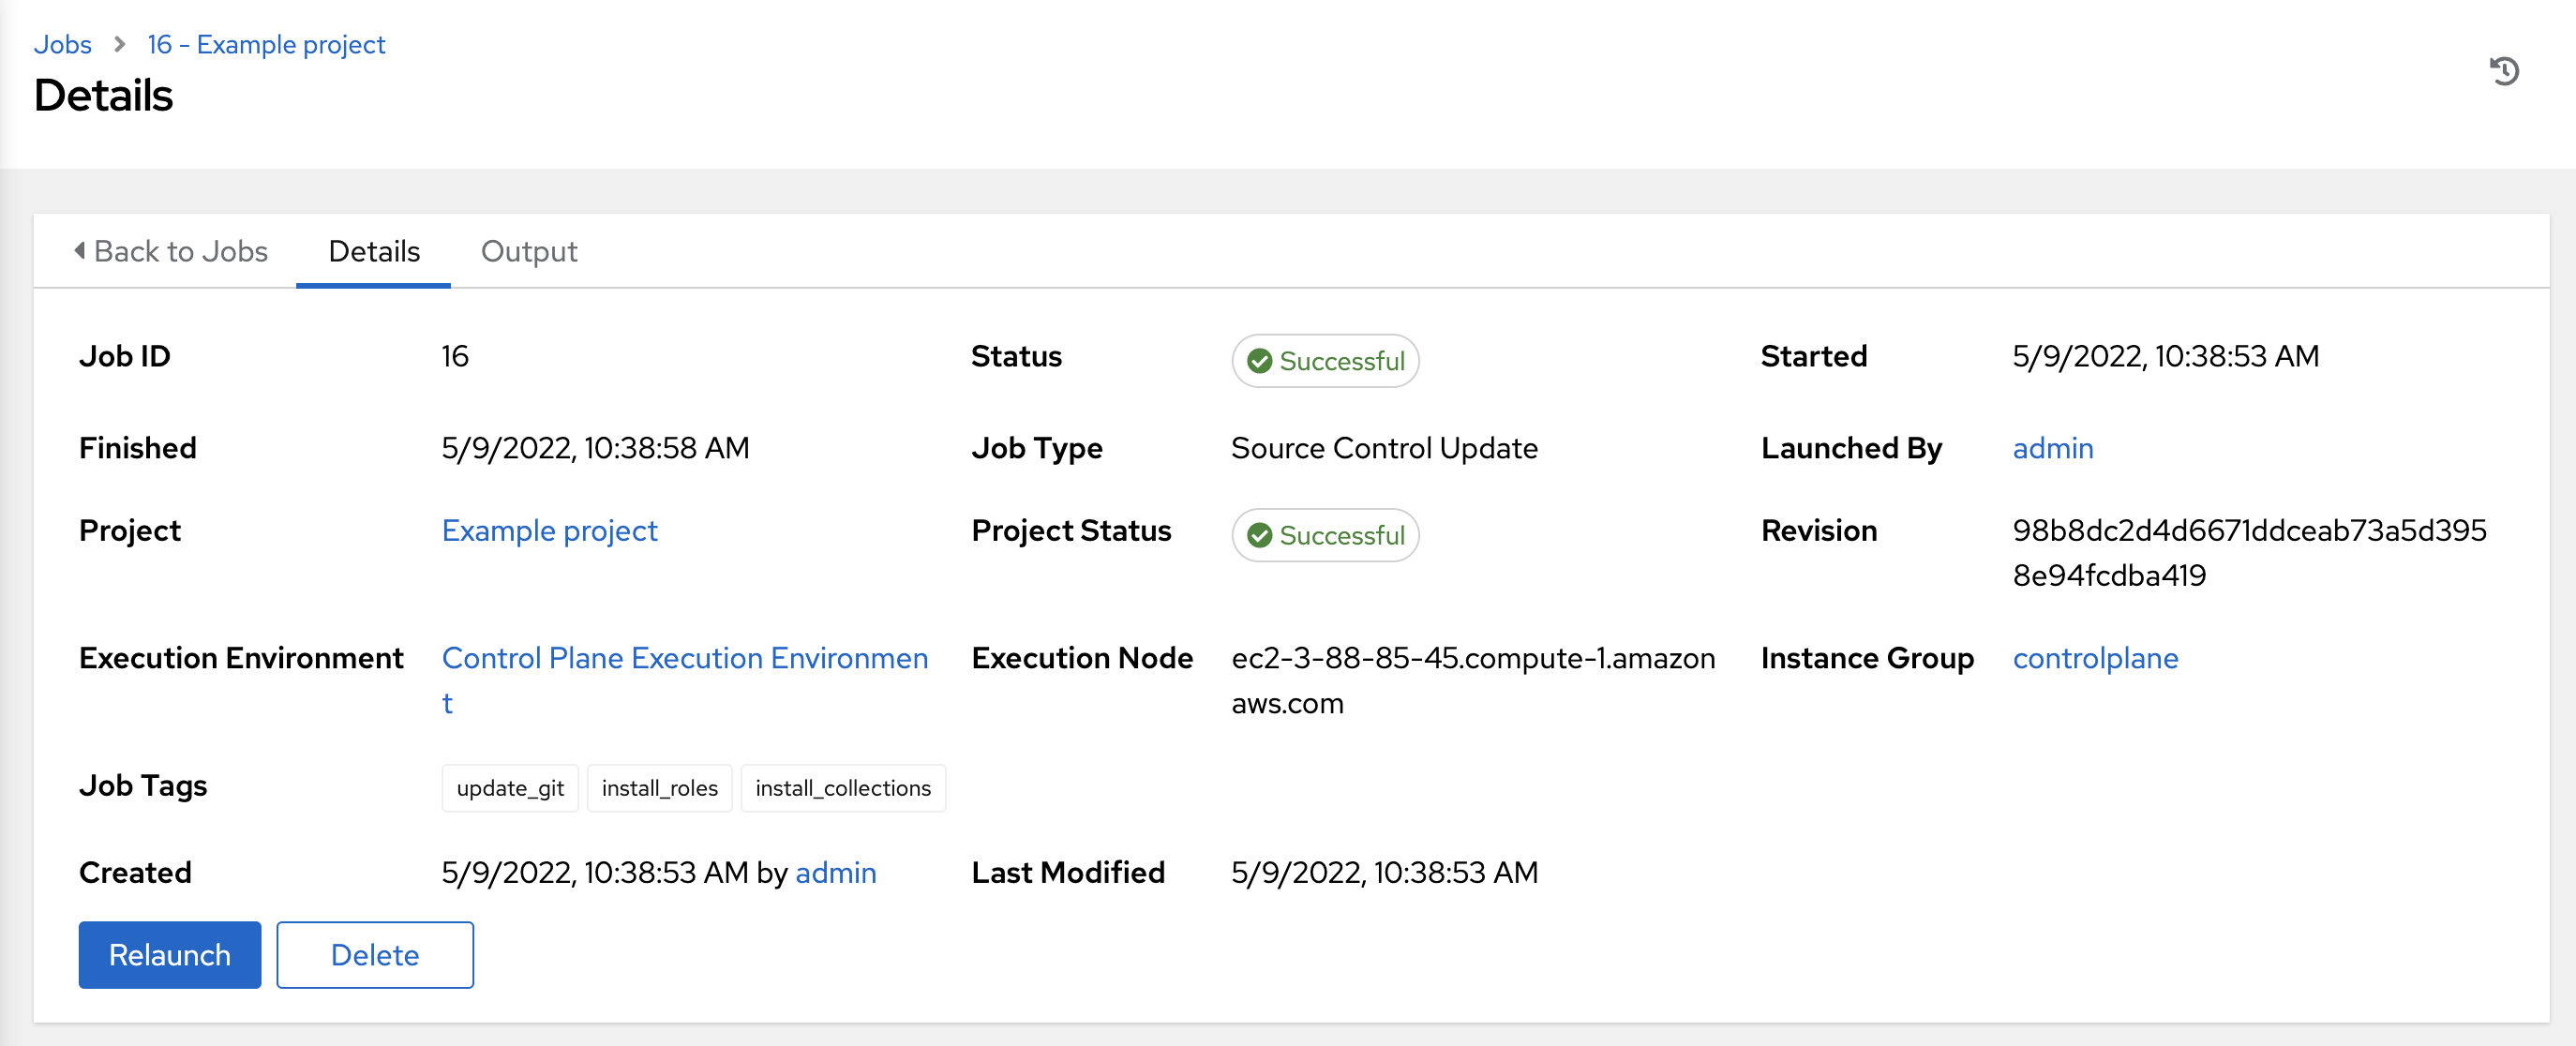Screen dimensions: 2576x1046
Task: Click the checkmark icon in Project Status badge
Action: click(x=1259, y=535)
